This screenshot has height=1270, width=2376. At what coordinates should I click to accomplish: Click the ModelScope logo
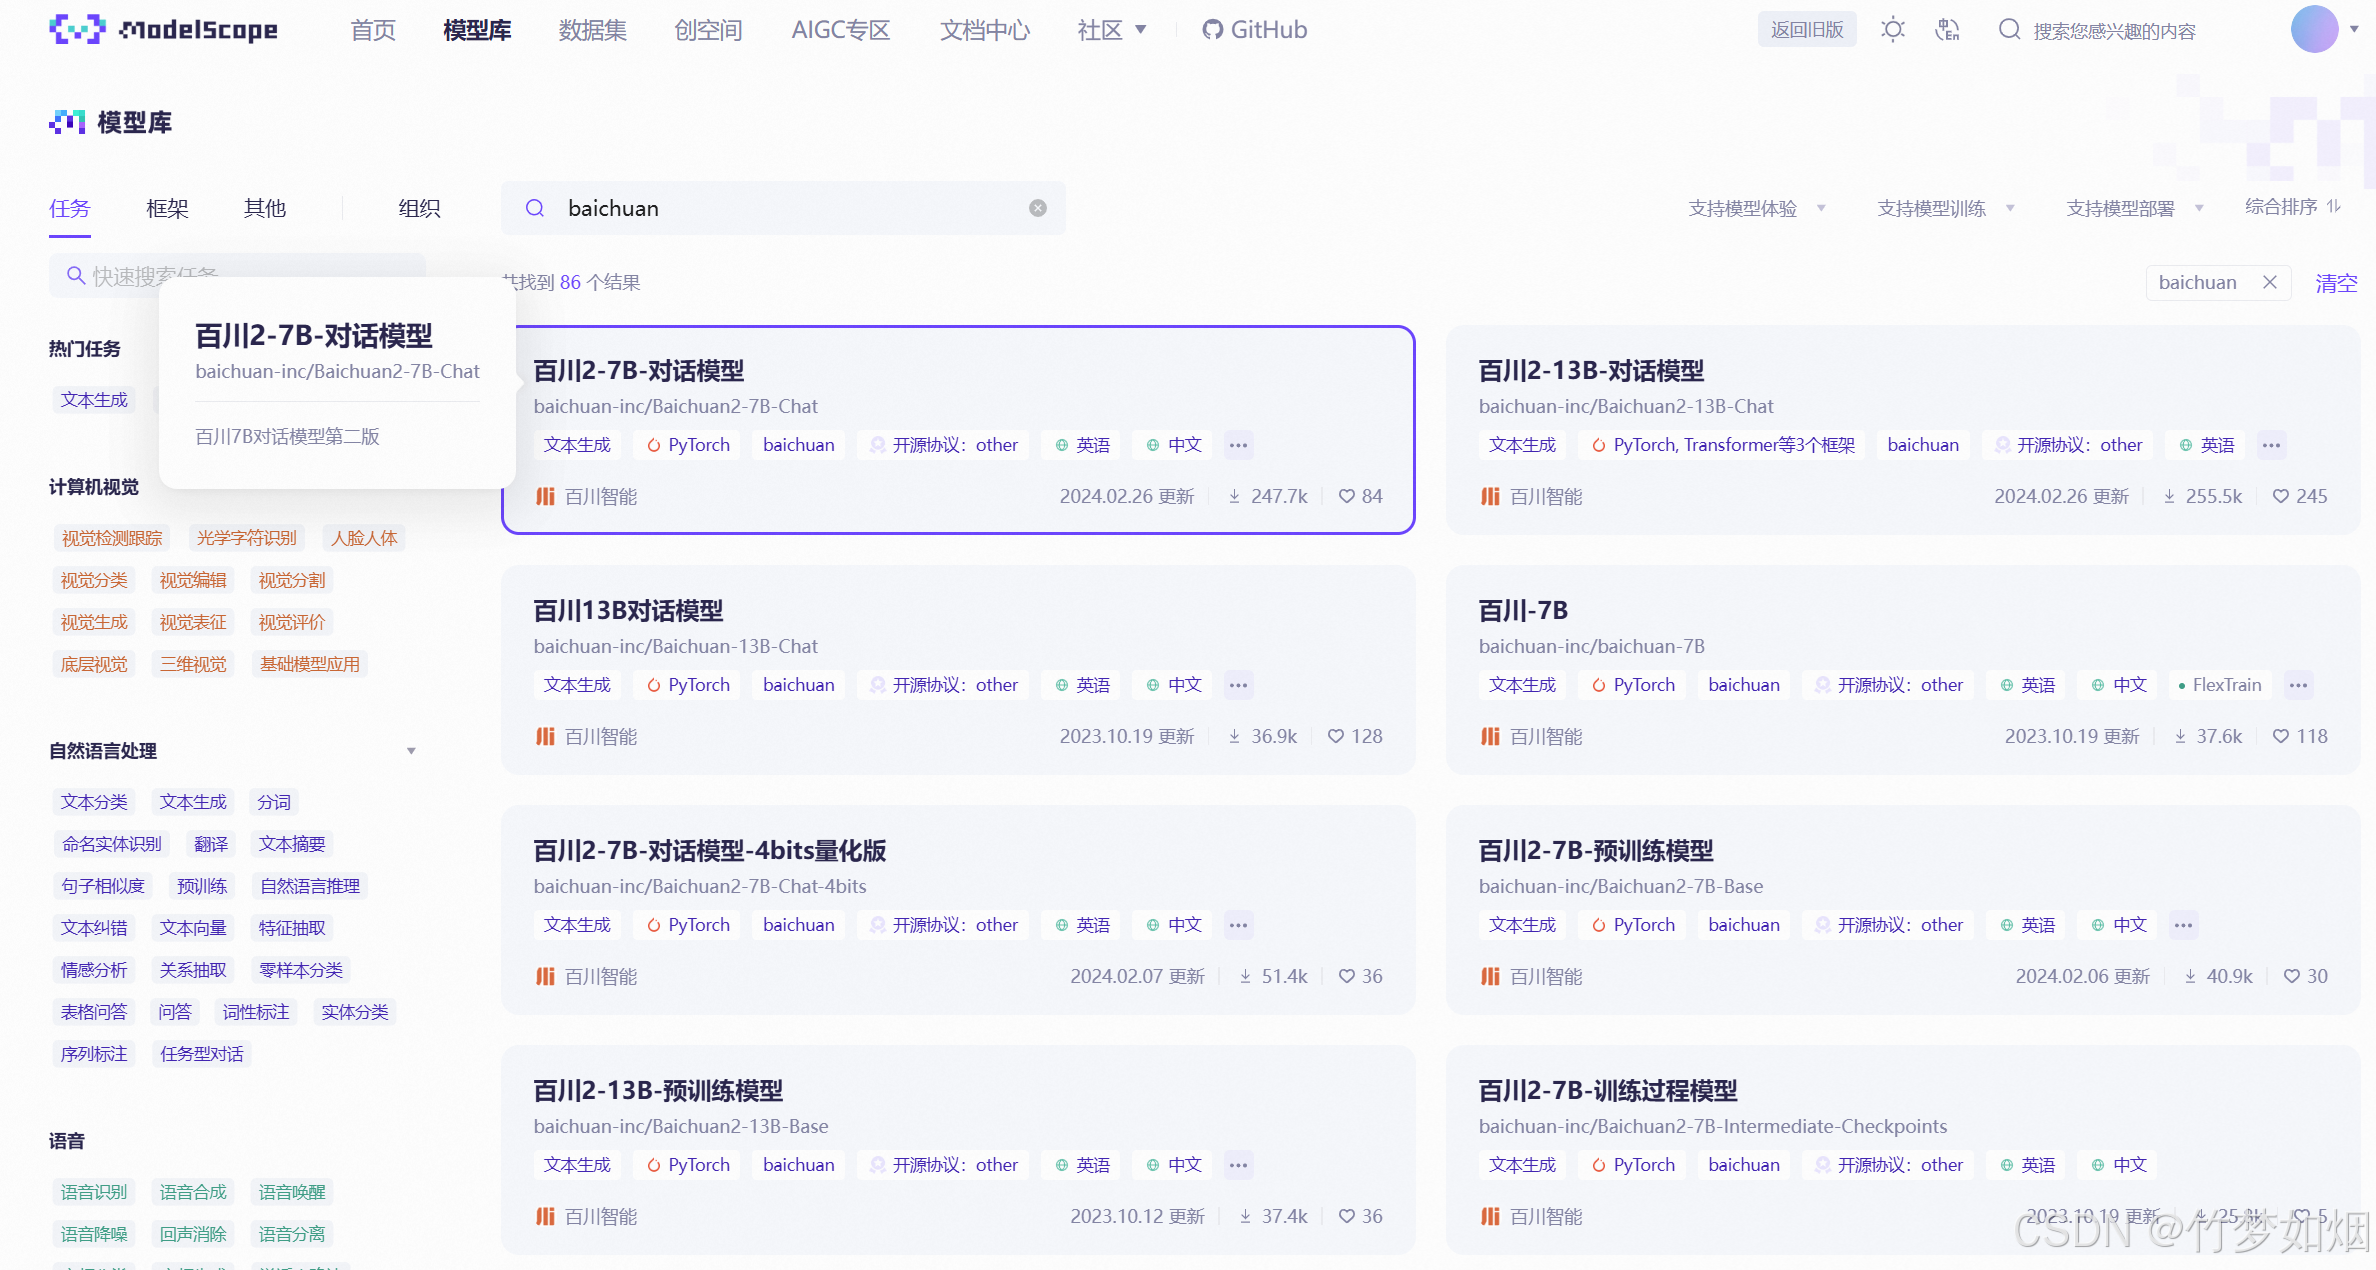[x=163, y=29]
